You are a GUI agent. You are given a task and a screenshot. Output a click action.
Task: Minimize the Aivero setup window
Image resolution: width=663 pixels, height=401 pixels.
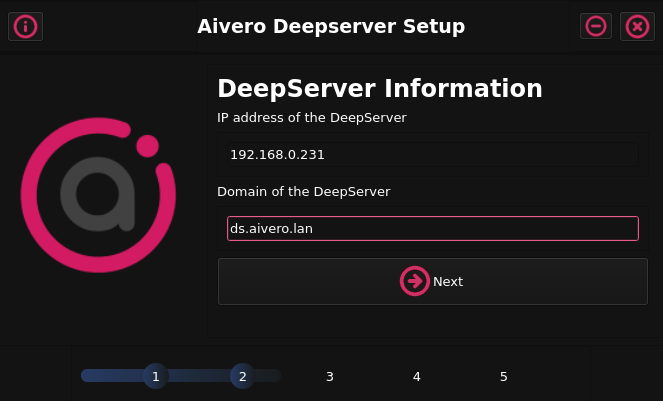click(596, 26)
